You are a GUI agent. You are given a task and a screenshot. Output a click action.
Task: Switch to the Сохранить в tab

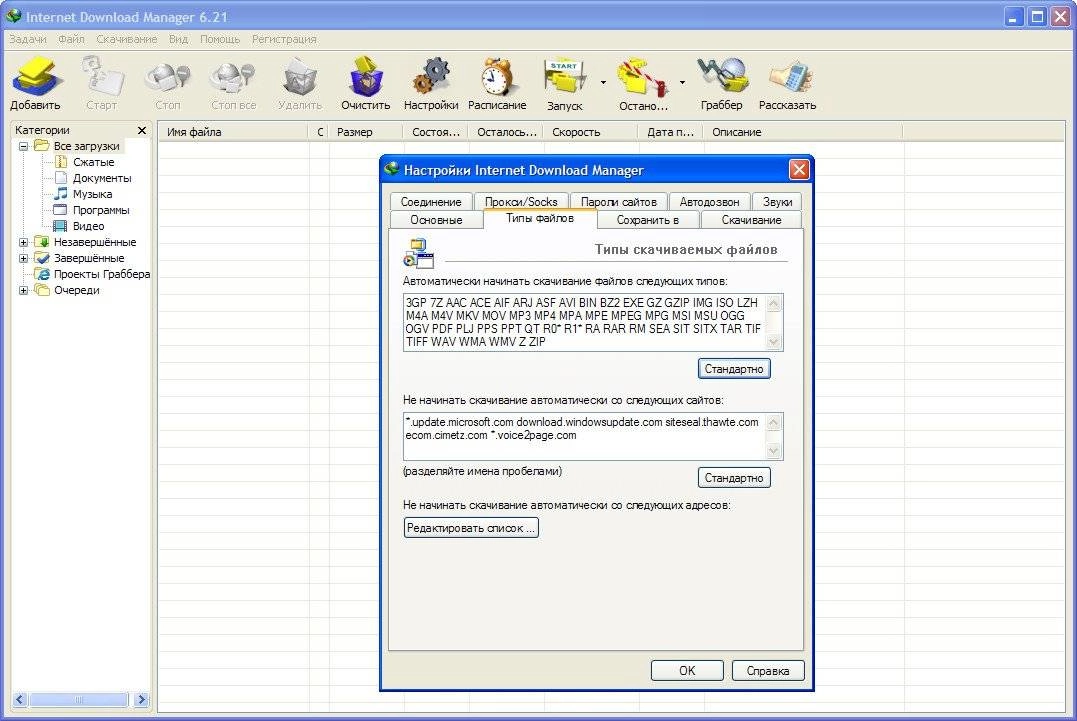[648, 220]
